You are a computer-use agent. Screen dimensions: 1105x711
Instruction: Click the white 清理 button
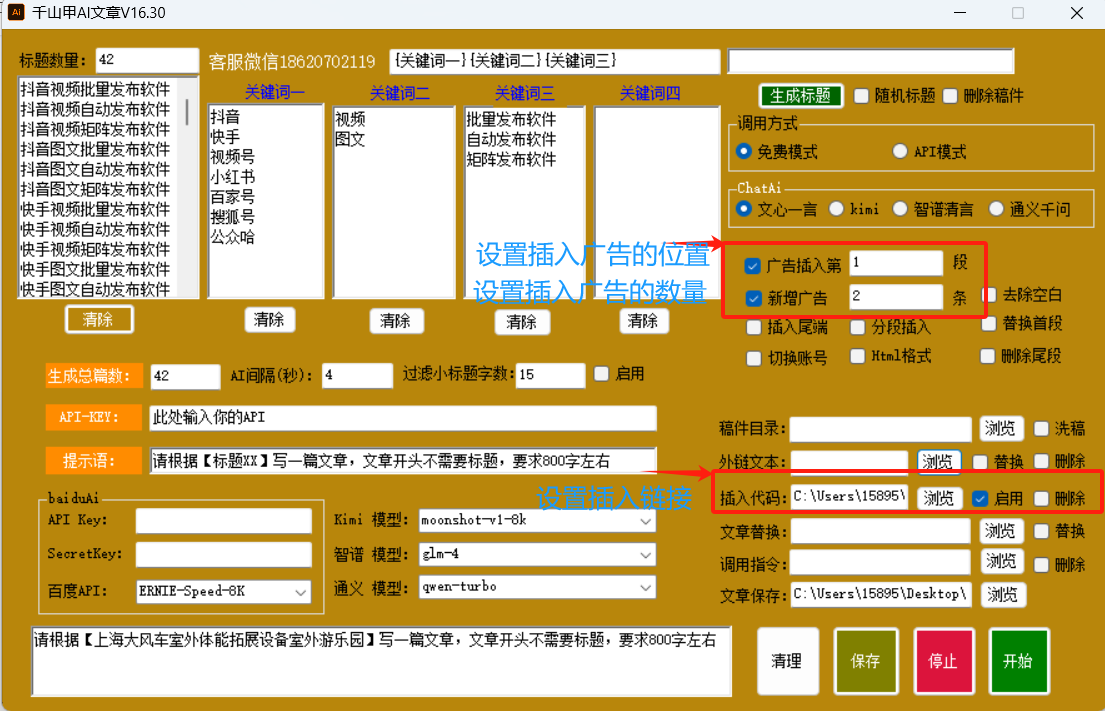pos(787,661)
